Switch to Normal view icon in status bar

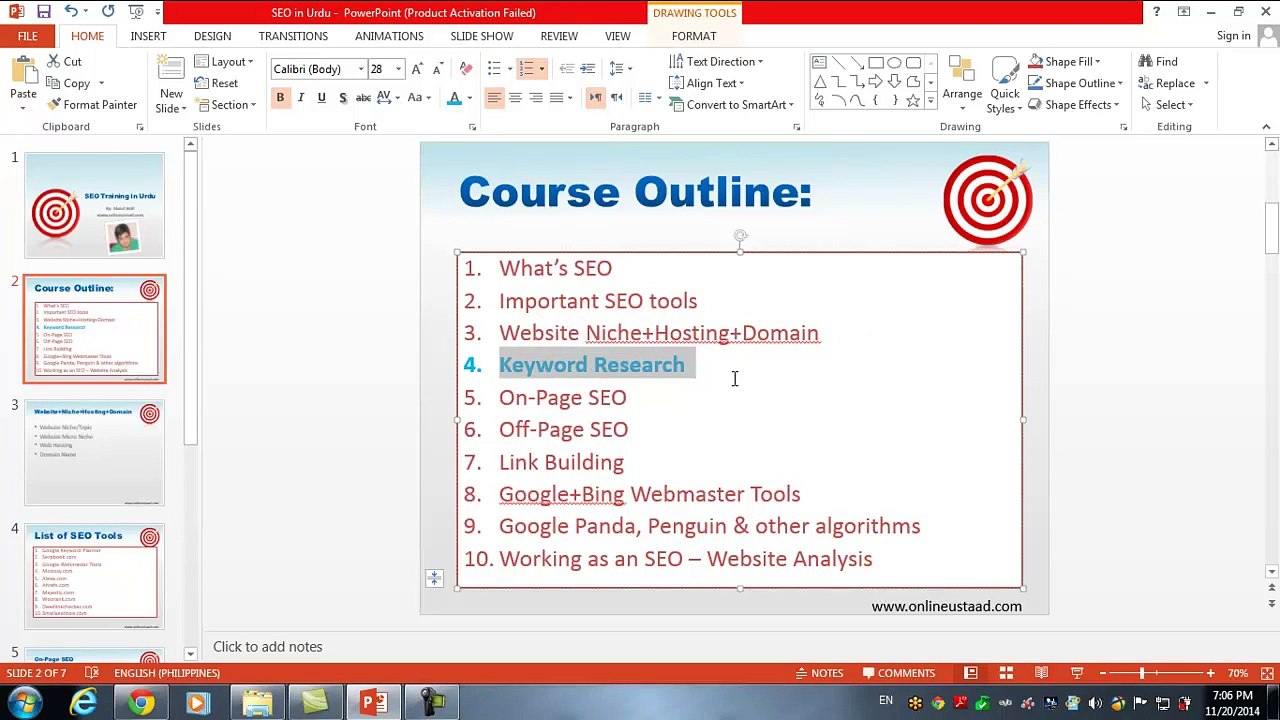[x=970, y=673]
